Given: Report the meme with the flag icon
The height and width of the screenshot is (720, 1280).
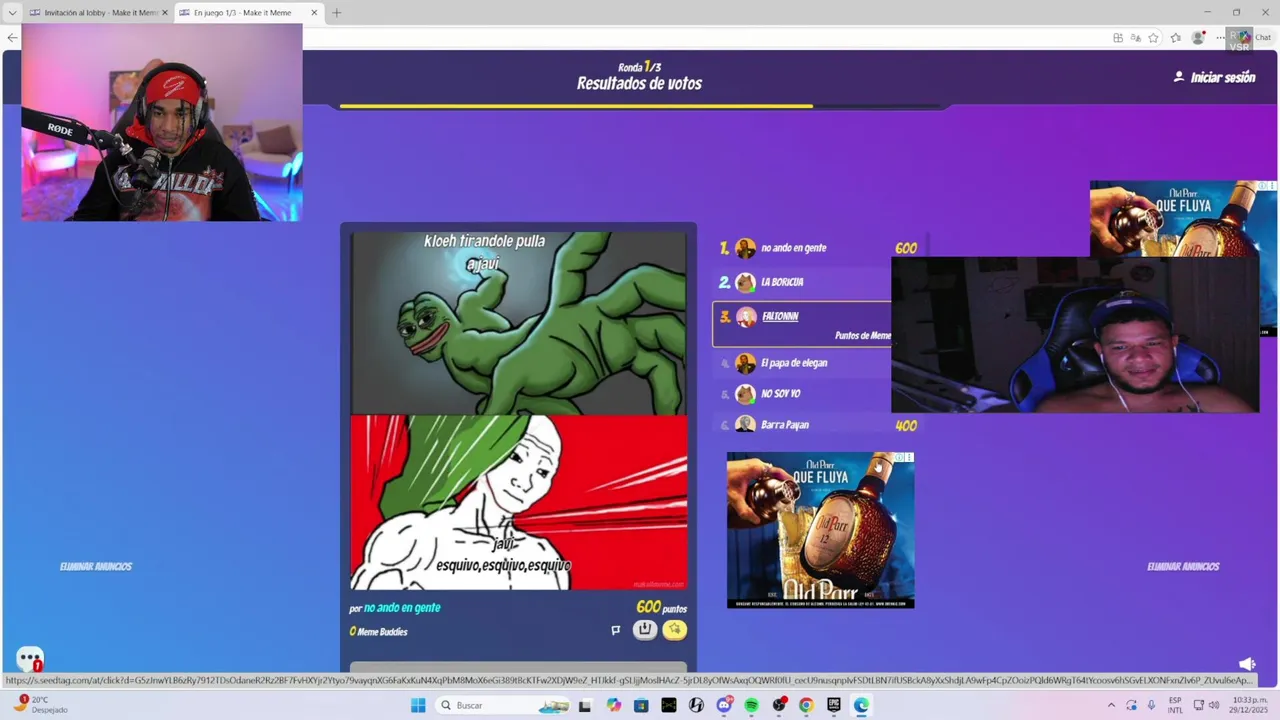Looking at the screenshot, I should coord(615,630).
